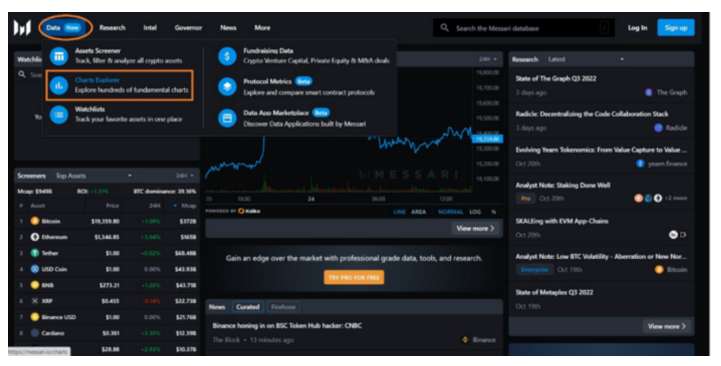This screenshot has width=721, height=366.
Task: Open Screeners 24H timeframe dropdown
Action: (185, 176)
